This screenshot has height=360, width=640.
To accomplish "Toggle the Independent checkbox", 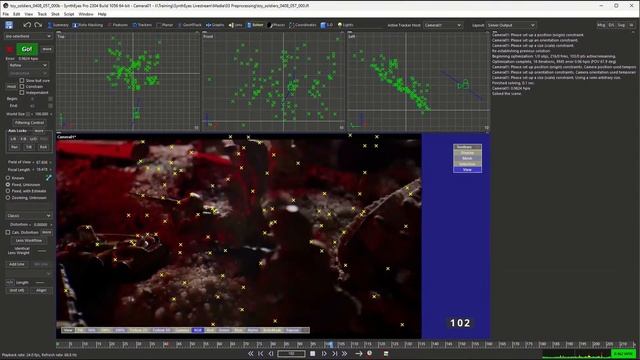I will (x=22, y=93).
